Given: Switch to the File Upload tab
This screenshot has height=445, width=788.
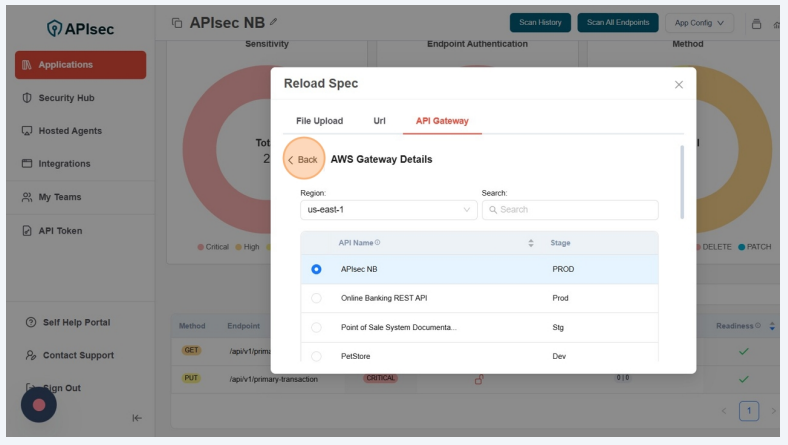Looking at the screenshot, I should [x=319, y=121].
